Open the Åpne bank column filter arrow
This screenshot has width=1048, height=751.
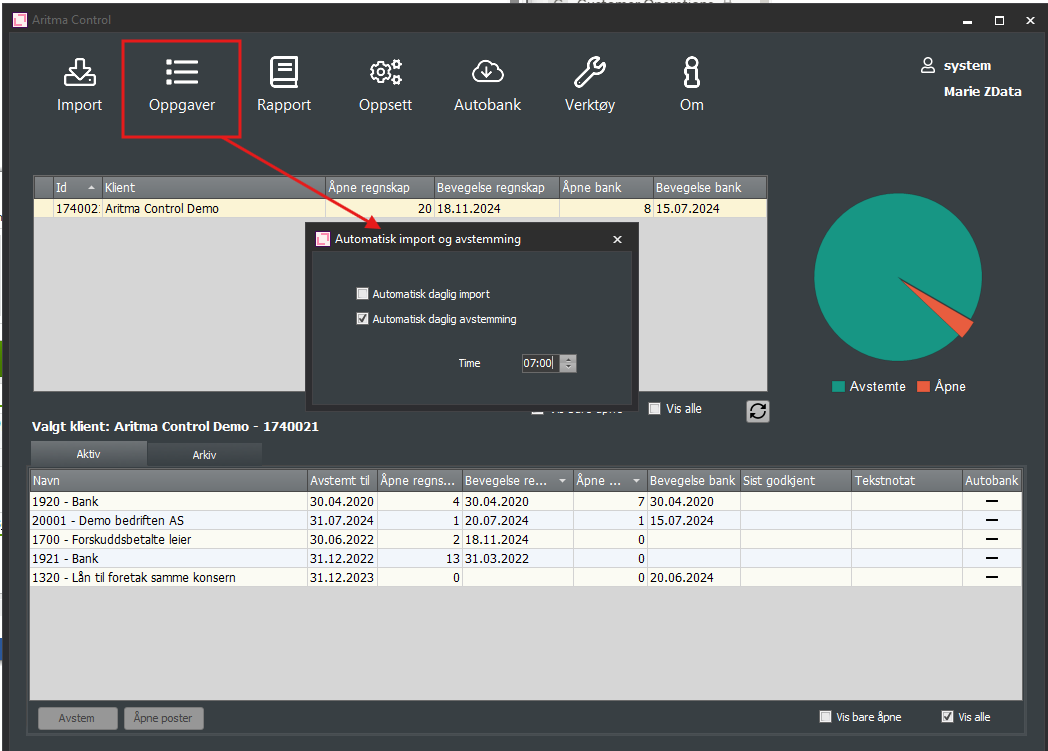636,481
